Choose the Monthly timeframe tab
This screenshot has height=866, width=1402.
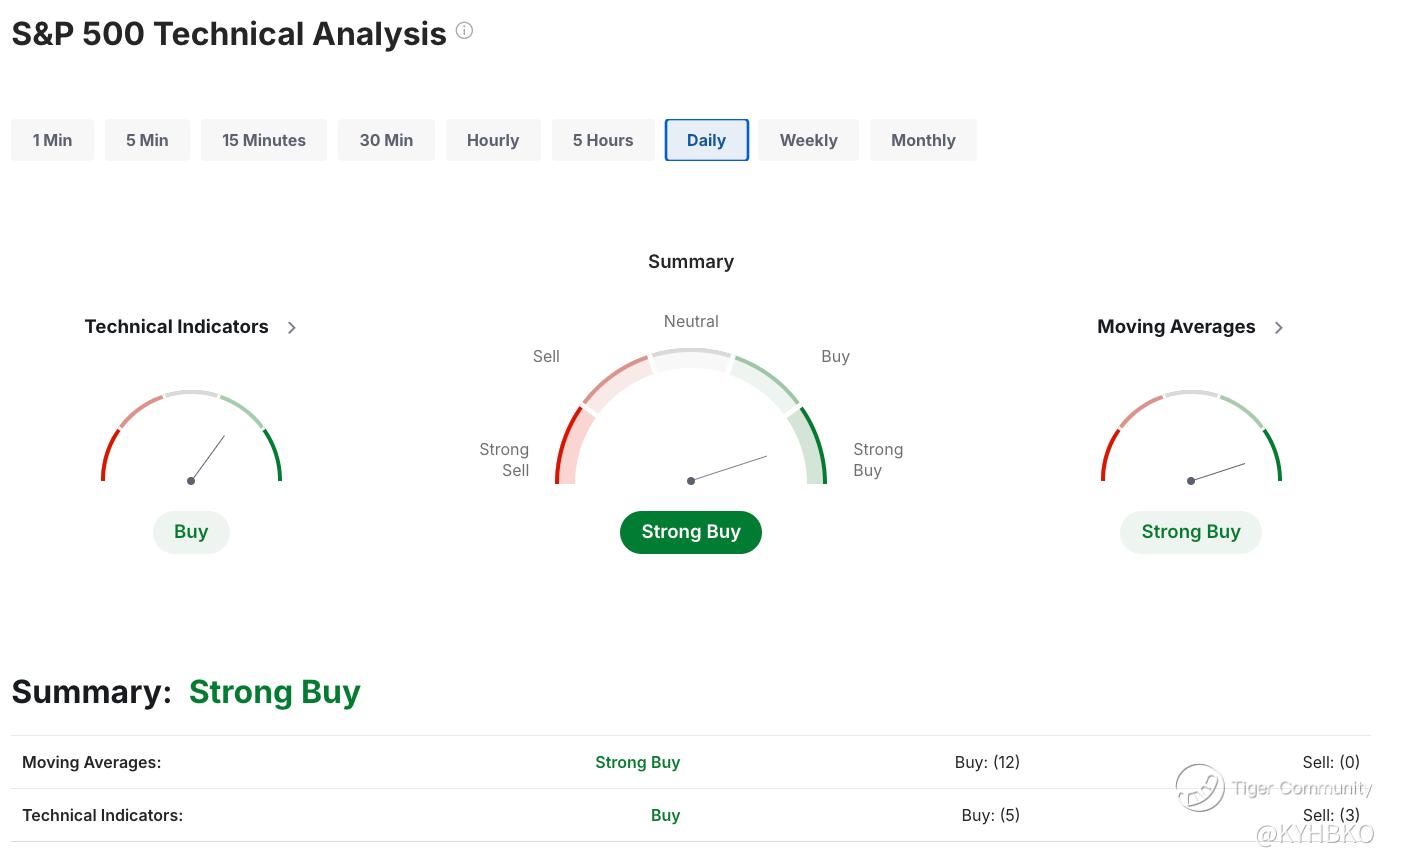923,140
